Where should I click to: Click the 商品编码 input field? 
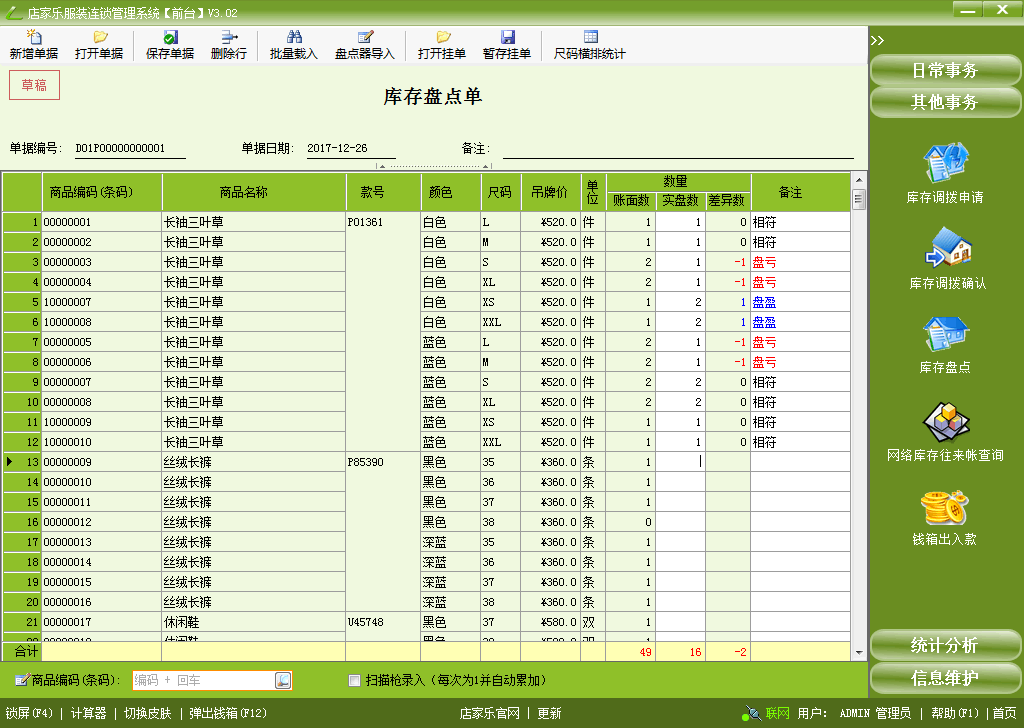(x=204, y=680)
